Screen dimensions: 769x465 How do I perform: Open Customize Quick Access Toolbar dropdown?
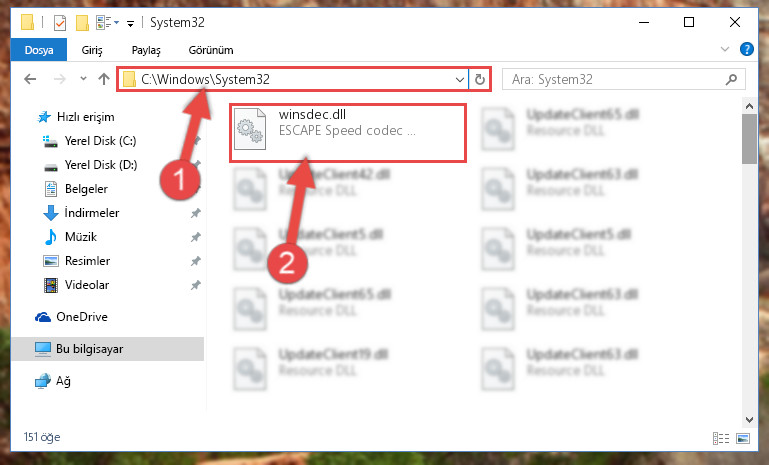130,23
